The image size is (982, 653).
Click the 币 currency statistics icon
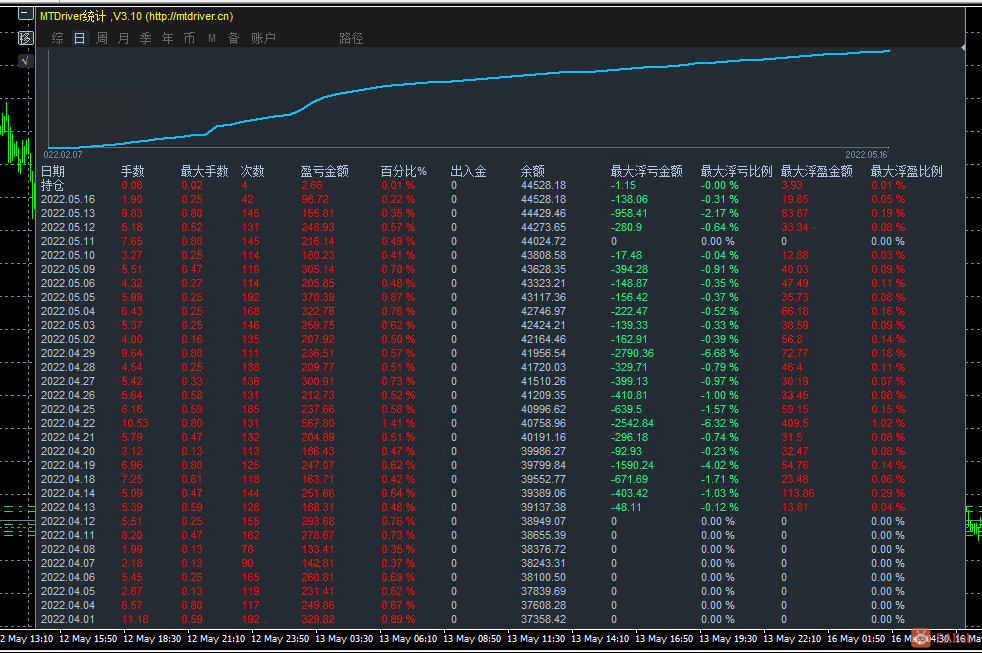189,38
